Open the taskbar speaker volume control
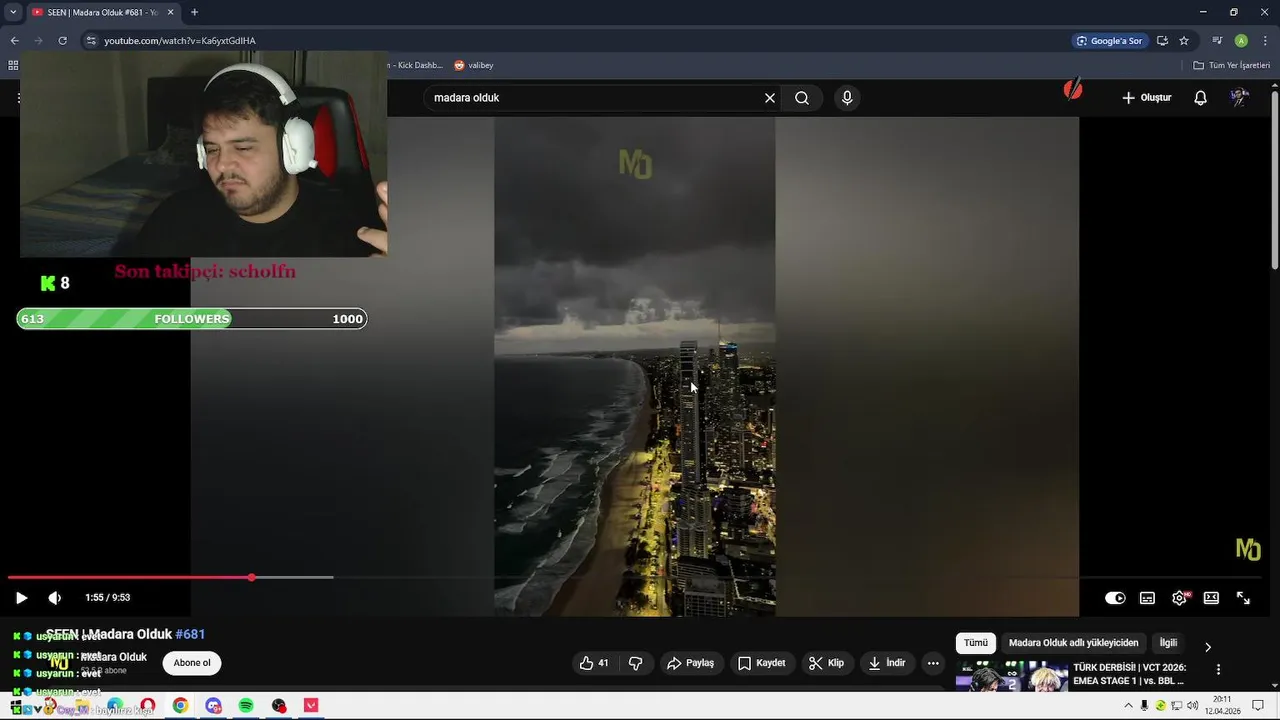Screen dimensions: 1280x720 pyautogui.click(x=1193, y=706)
